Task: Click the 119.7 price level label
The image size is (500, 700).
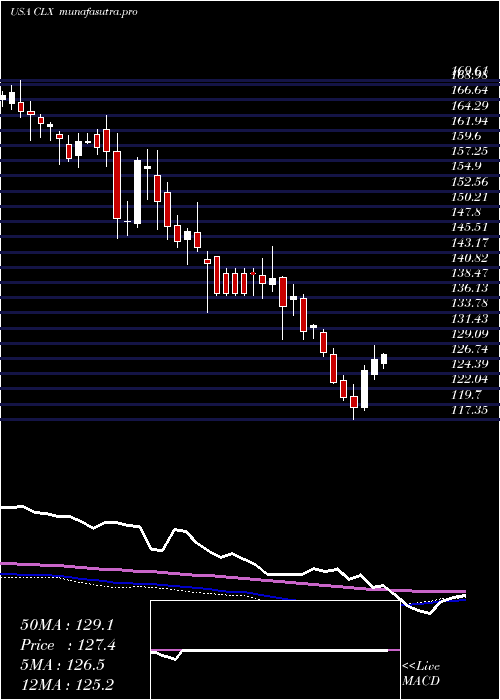Action: tap(467, 394)
